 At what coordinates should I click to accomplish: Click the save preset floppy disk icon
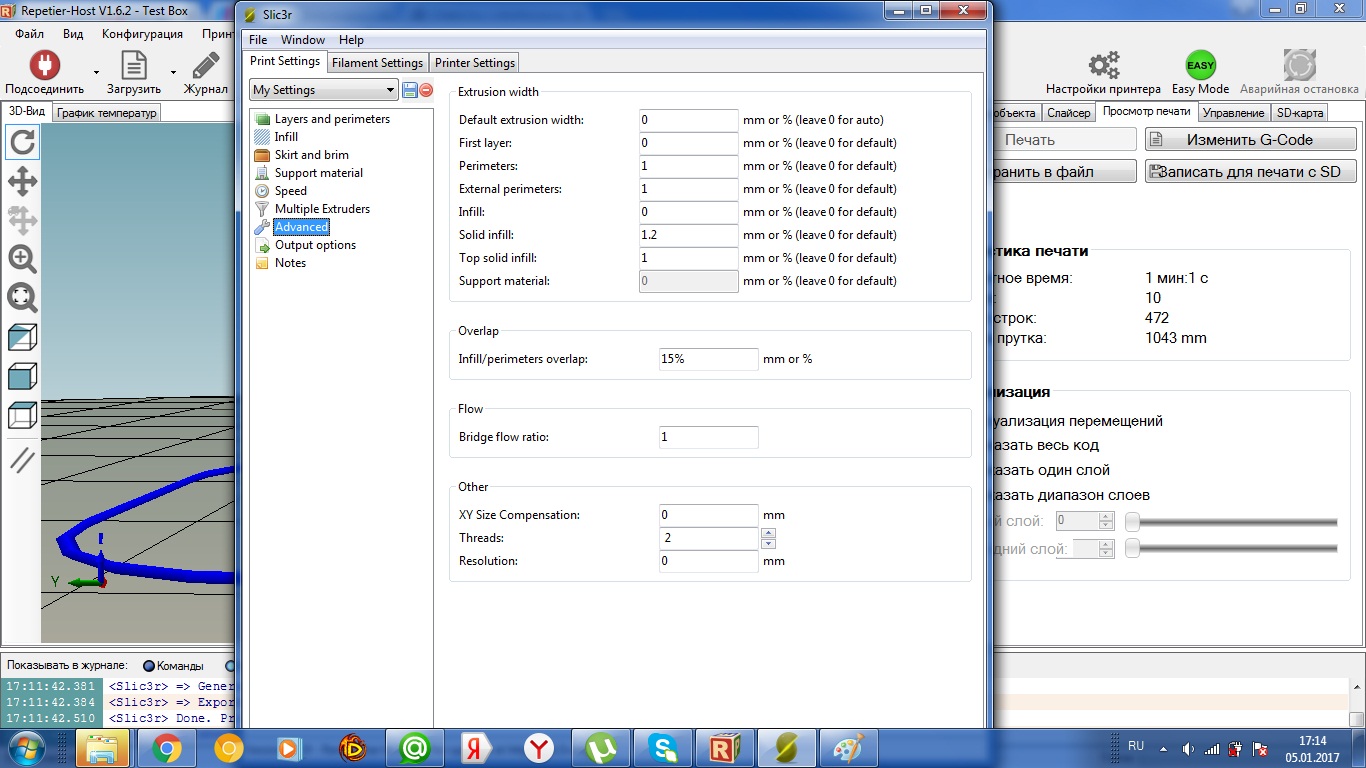[x=410, y=90]
